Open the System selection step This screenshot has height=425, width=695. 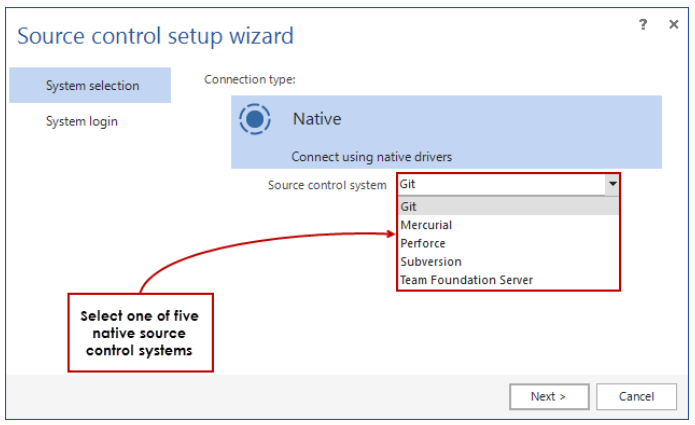pos(90,85)
